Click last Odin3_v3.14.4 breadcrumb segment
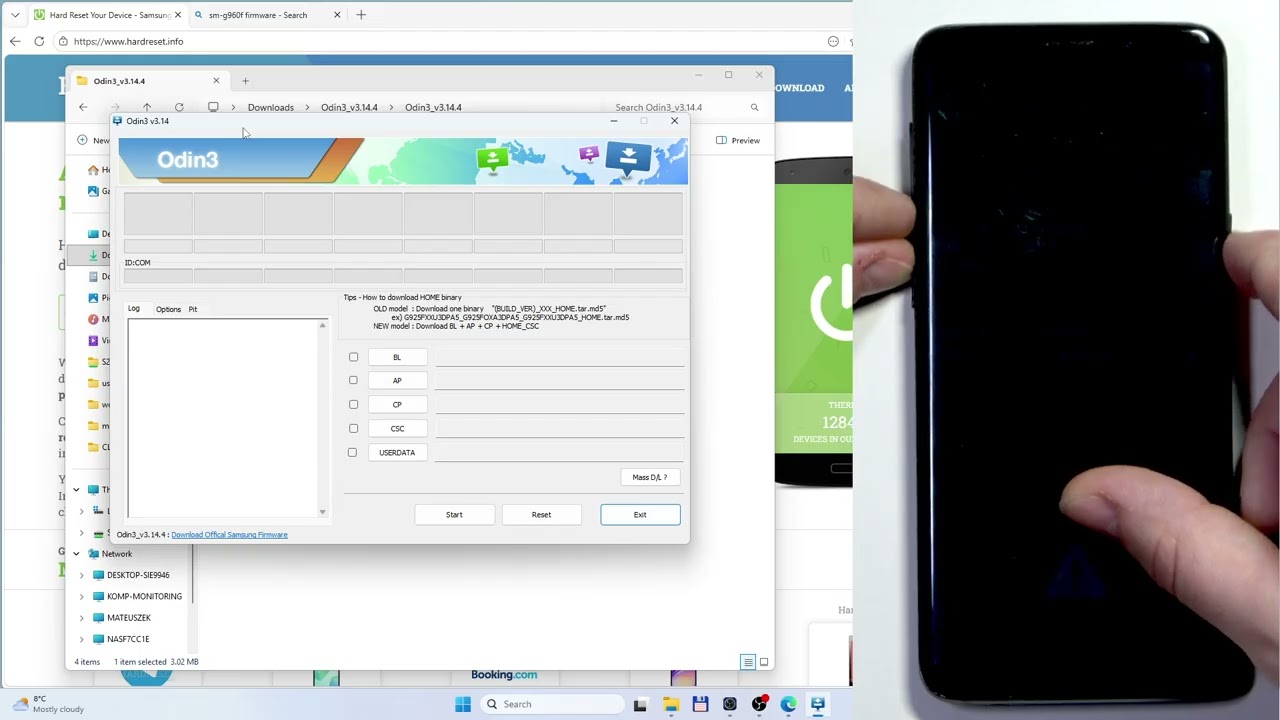The width and height of the screenshot is (1280, 720). click(433, 107)
